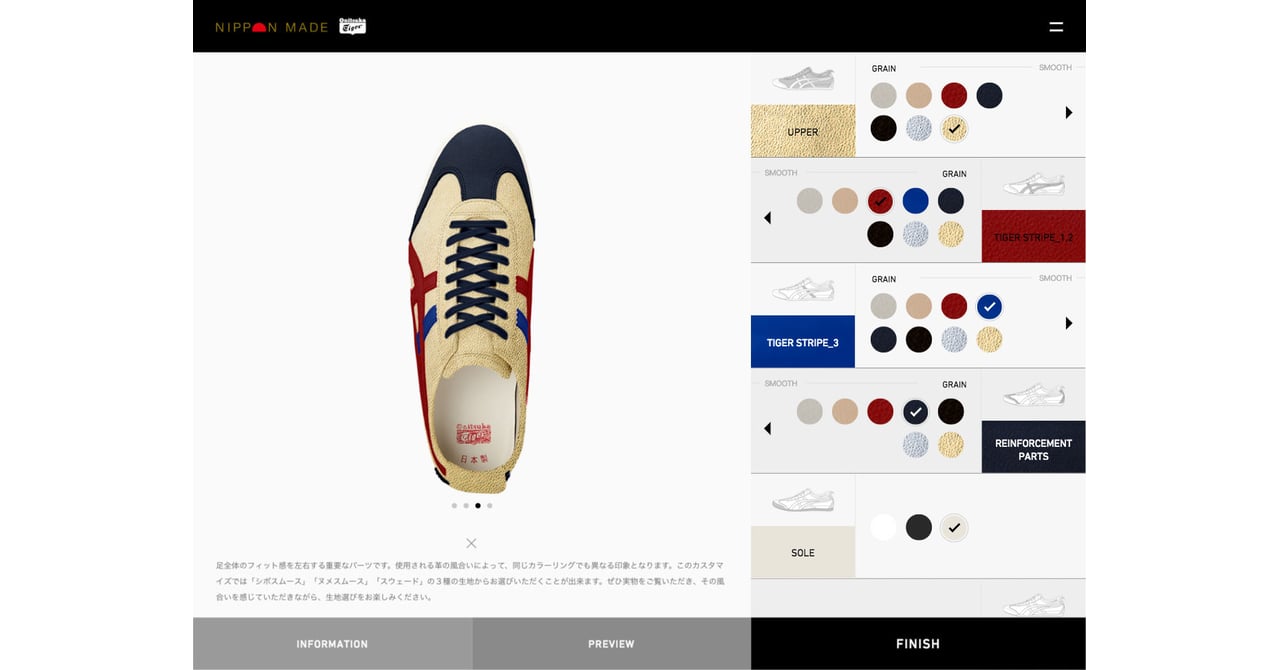Show next Upper material options with right arrow

click(1068, 113)
